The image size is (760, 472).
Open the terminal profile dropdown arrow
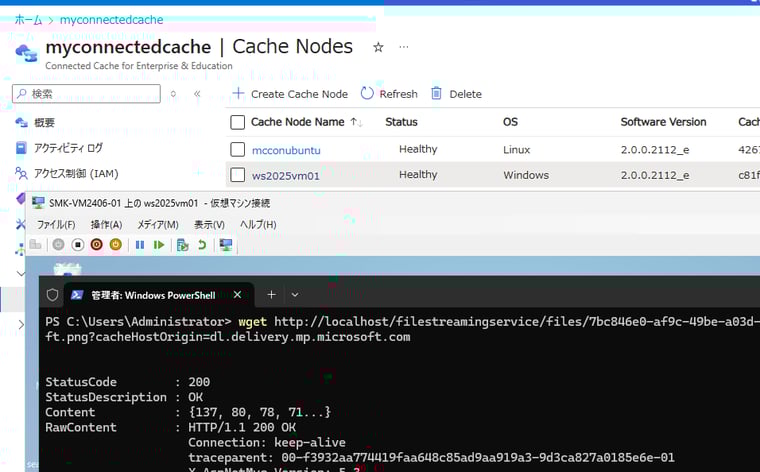[x=295, y=295]
